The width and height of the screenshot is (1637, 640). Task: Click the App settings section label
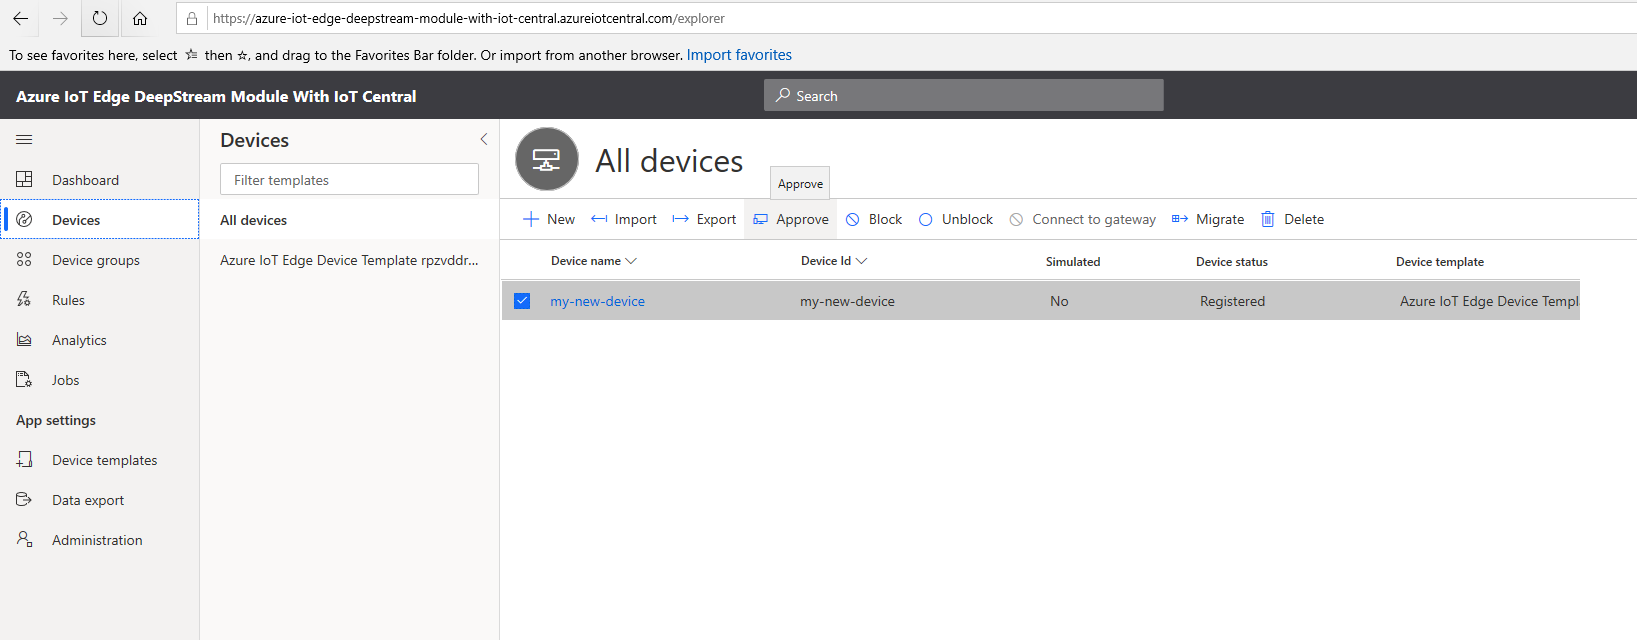pyautogui.click(x=56, y=420)
